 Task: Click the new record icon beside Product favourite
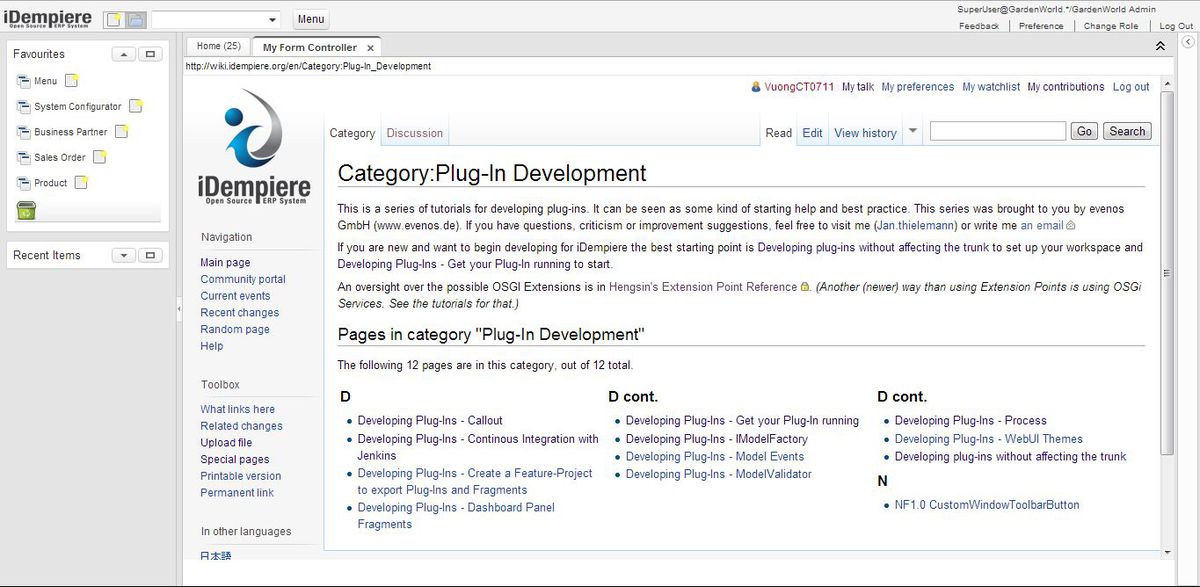click(x=81, y=182)
